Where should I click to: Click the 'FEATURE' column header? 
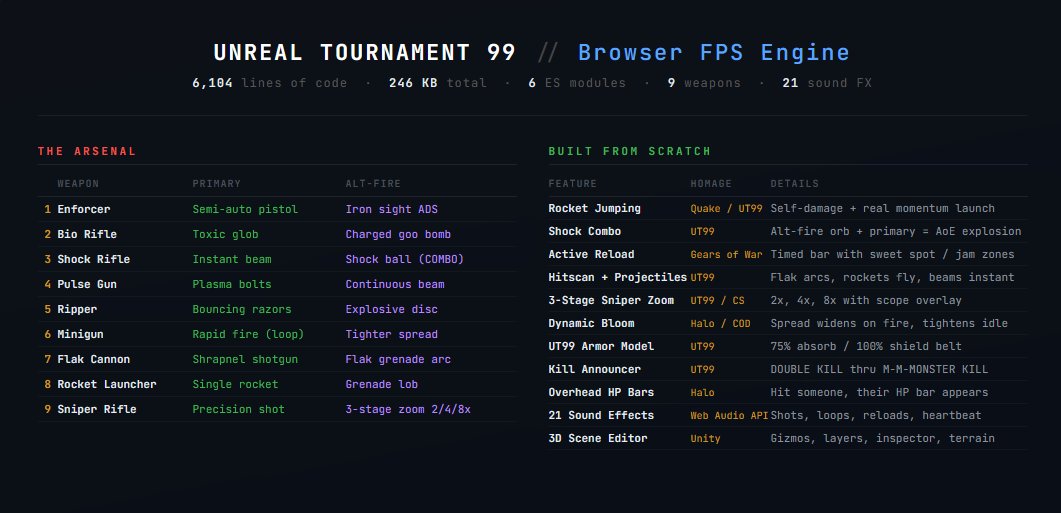tap(572, 183)
